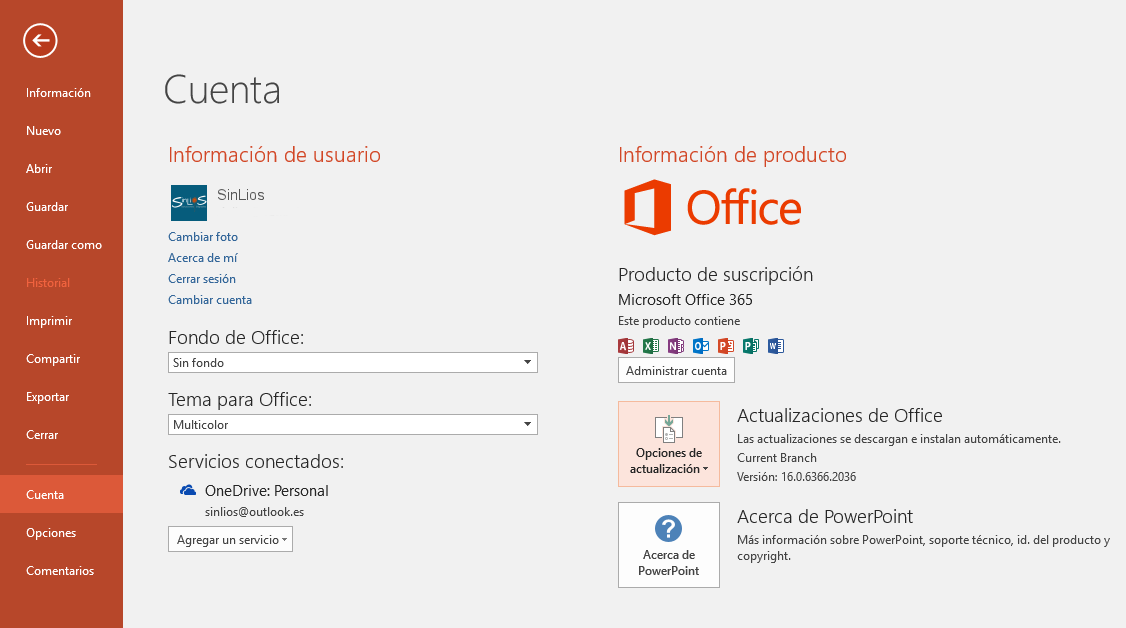Viewport: 1126px width, 628px height.
Task: Click the Word icon
Action: [x=776, y=346]
